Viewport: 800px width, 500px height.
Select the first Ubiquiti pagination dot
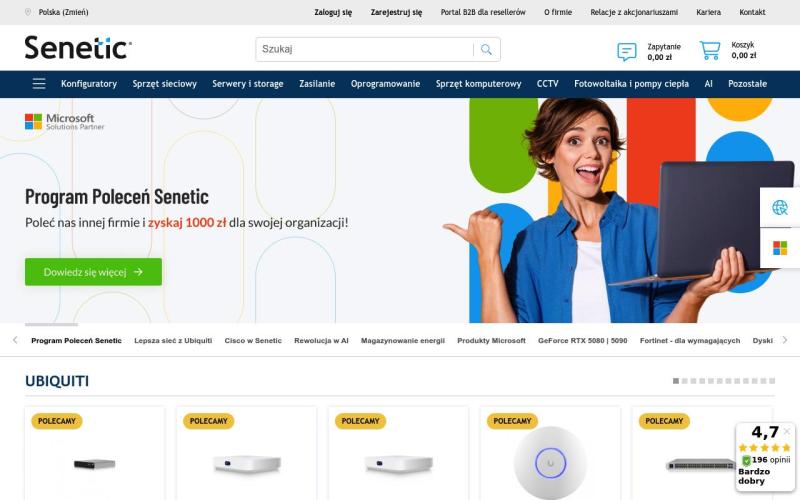point(676,381)
